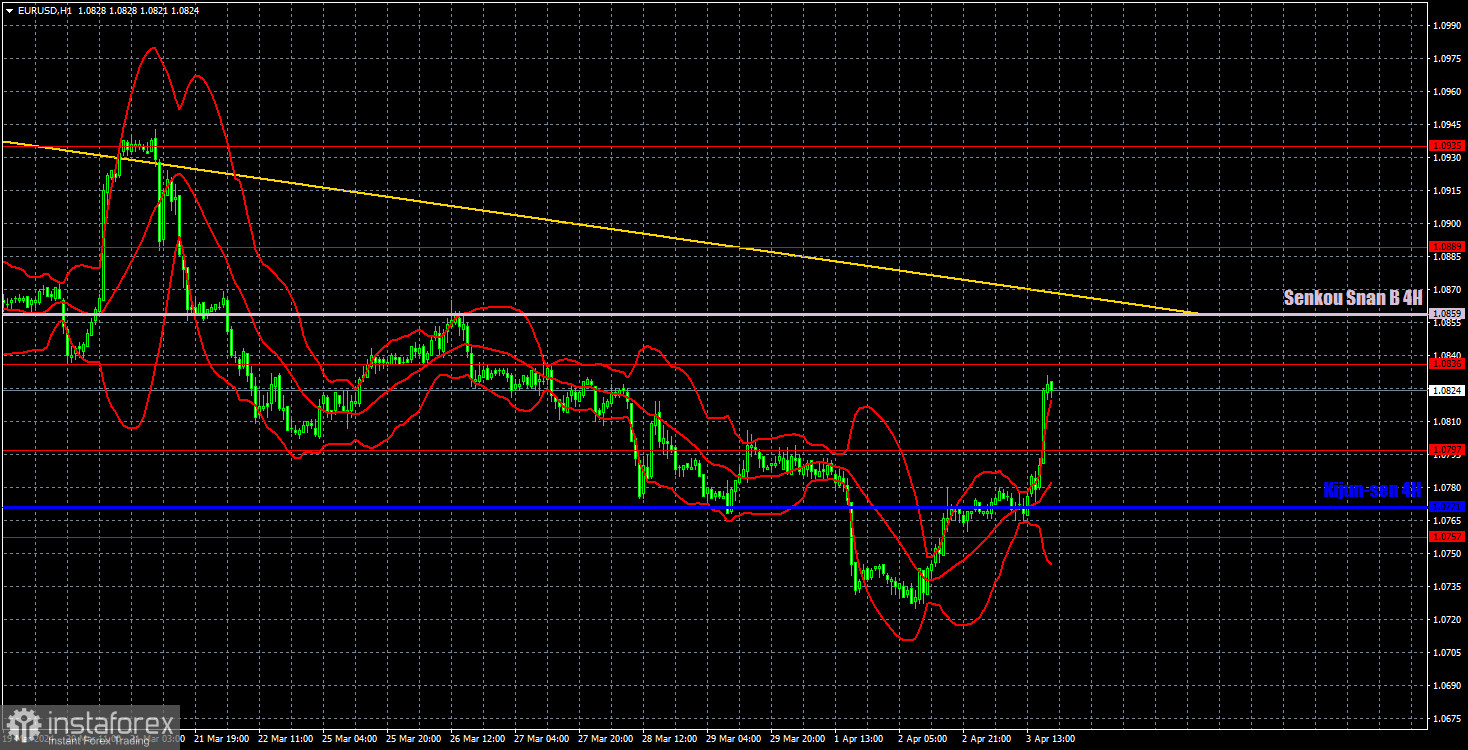Click the 1.0885 price axis label

click(x=1446, y=256)
